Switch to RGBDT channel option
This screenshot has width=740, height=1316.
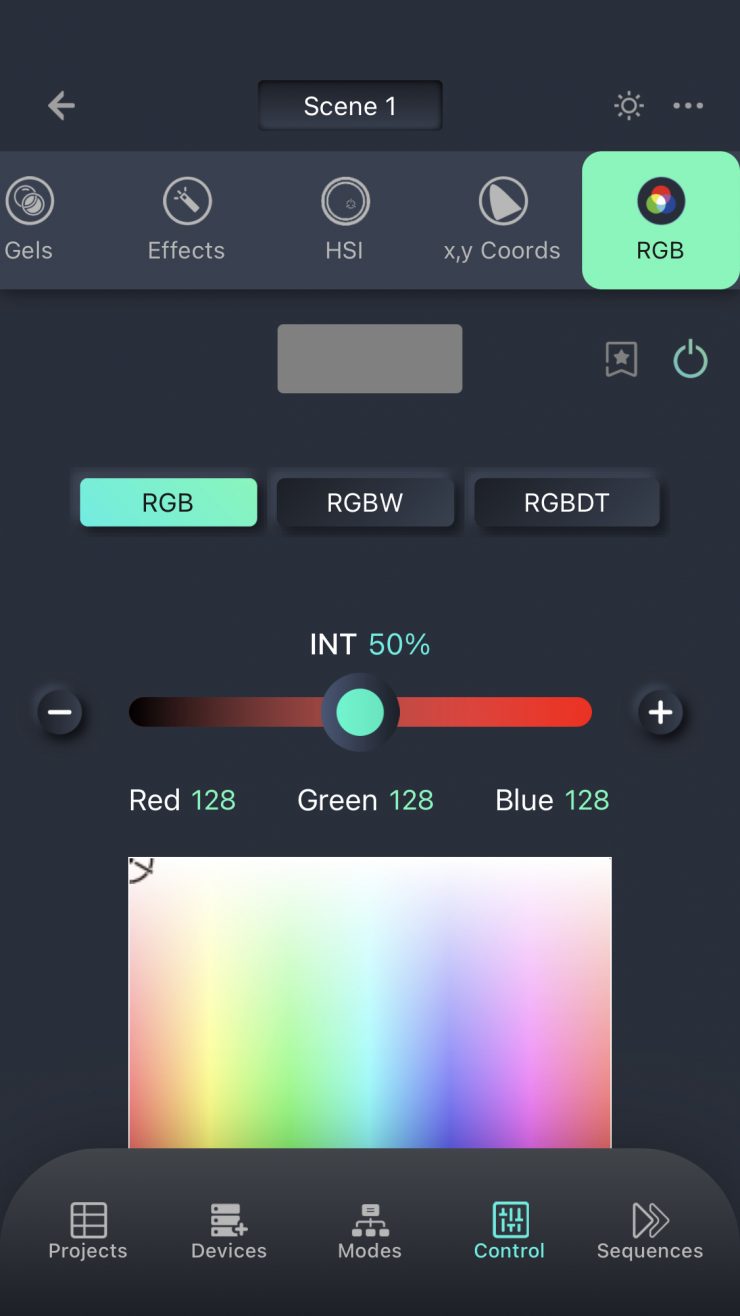(x=566, y=502)
